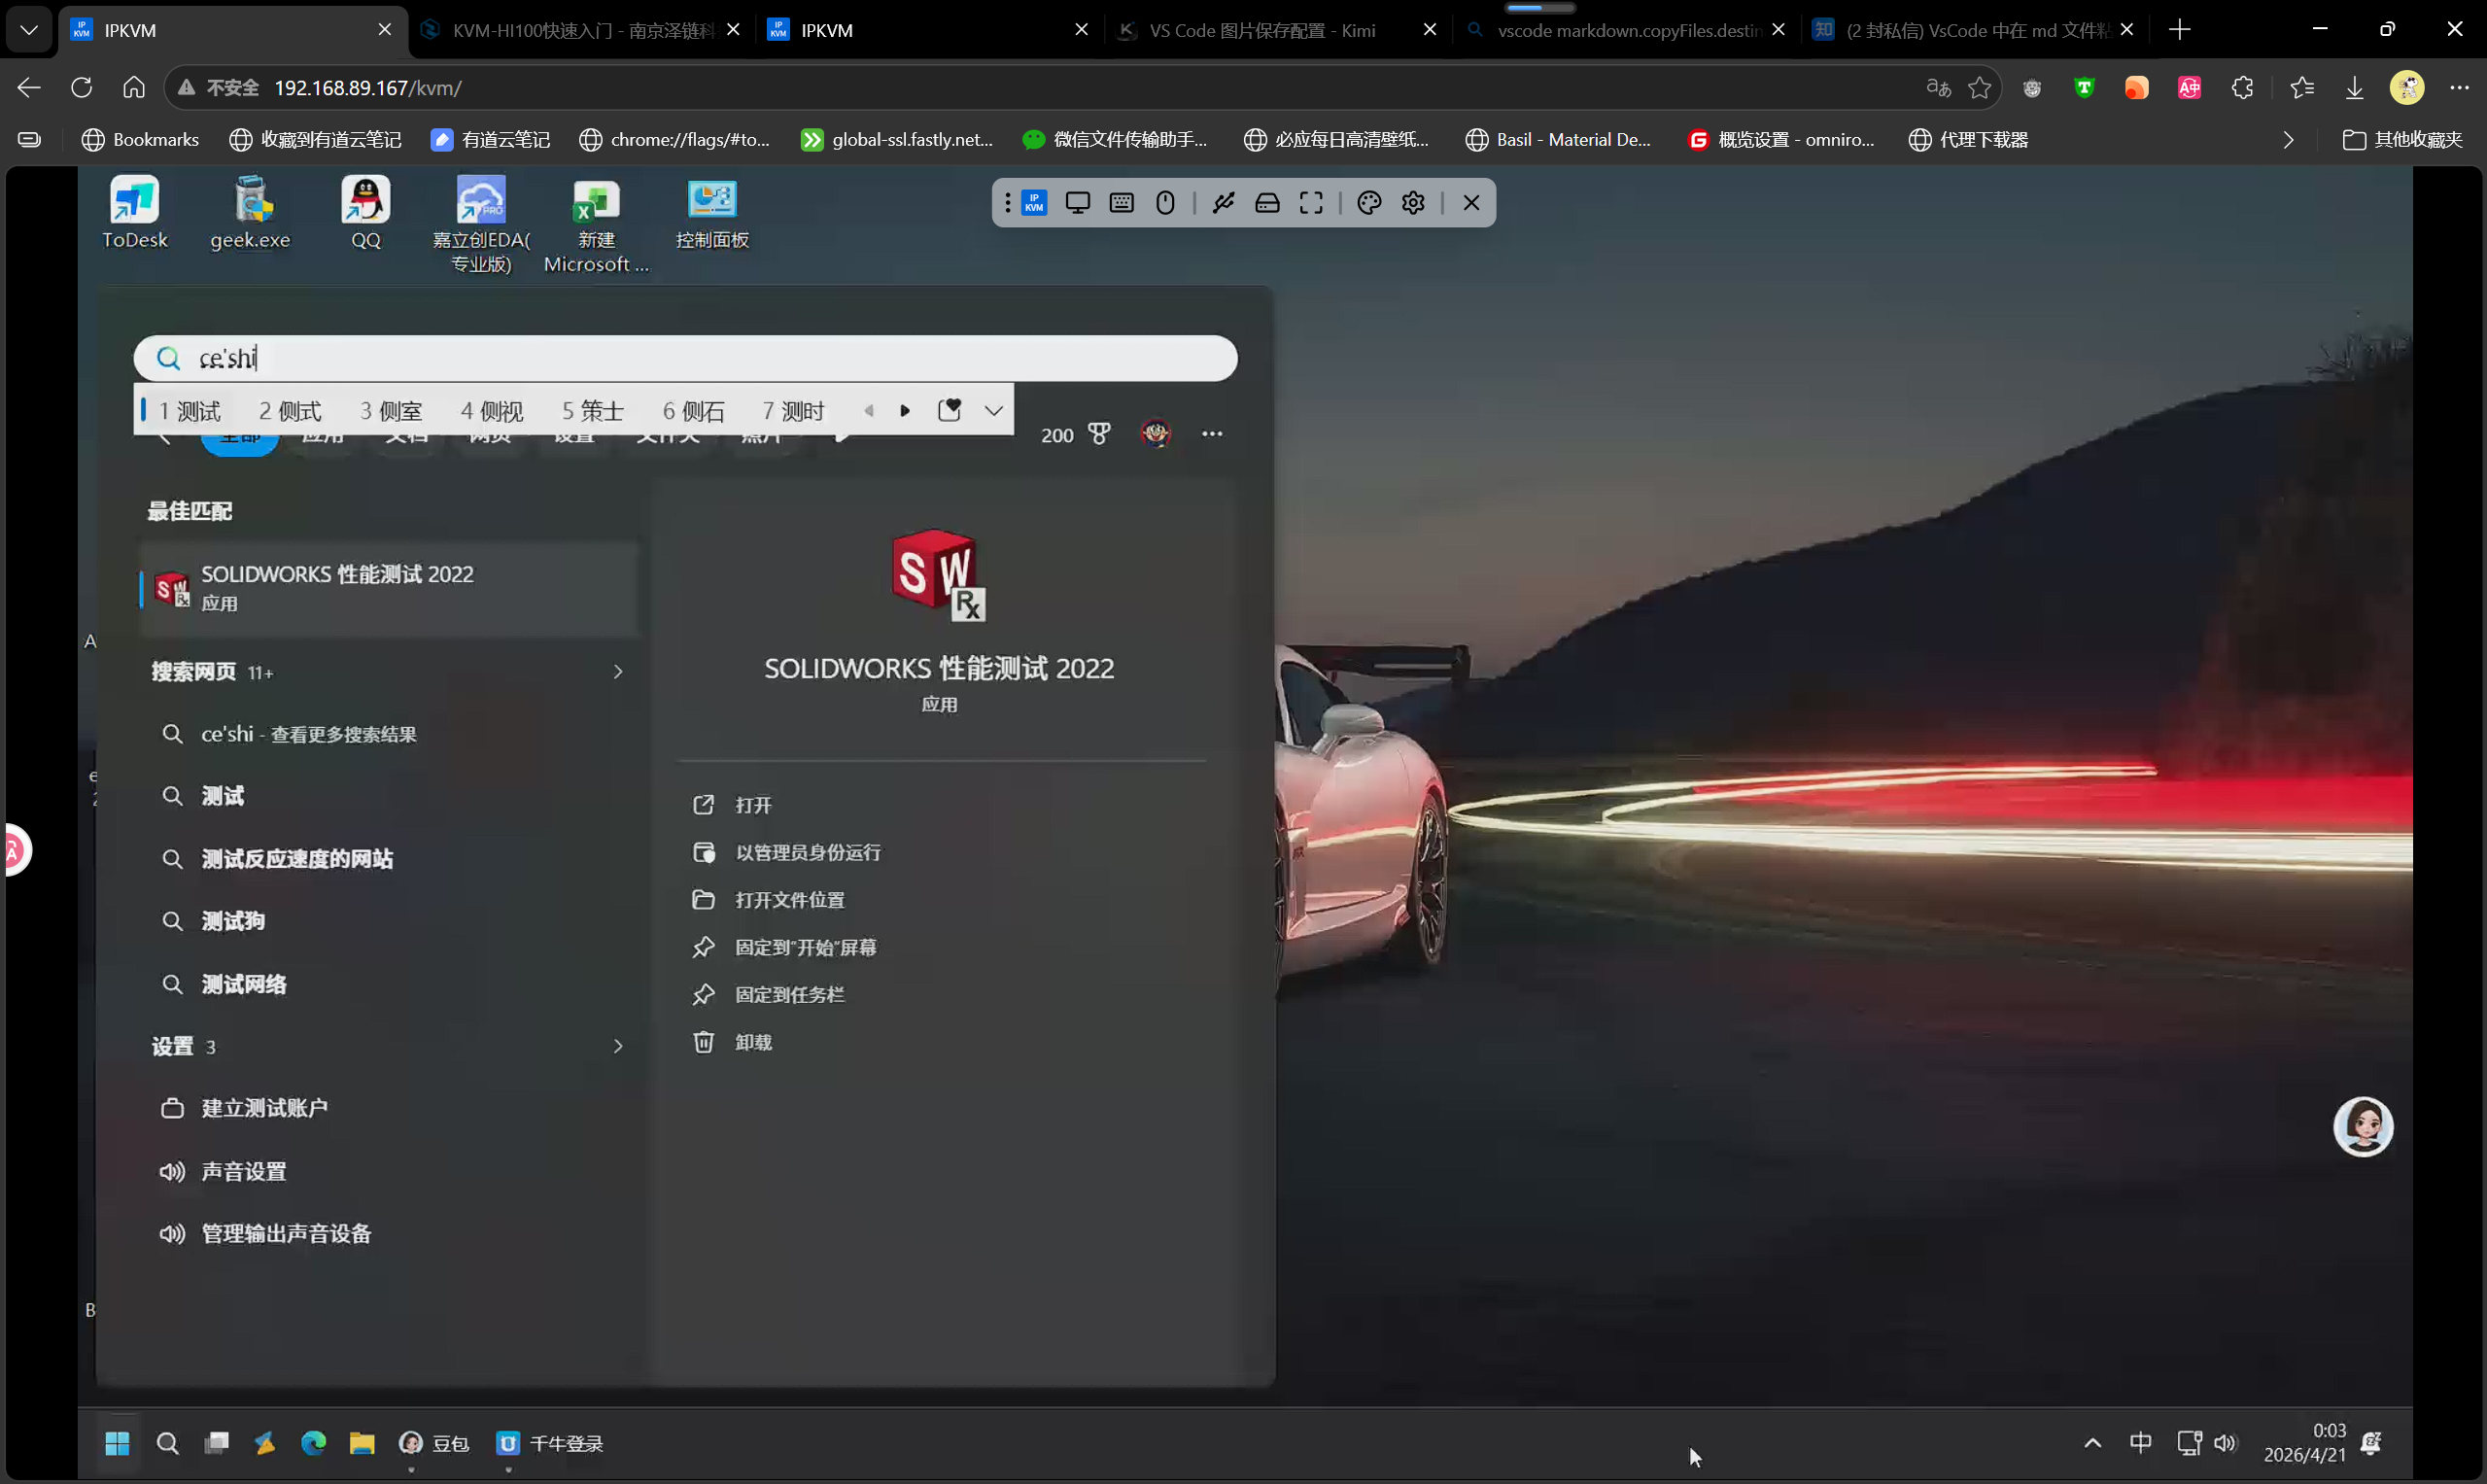The height and width of the screenshot is (1484, 2487).
Task: Choose 以管理员身份运行 for SOLIDWORKS
Action: [x=807, y=852]
